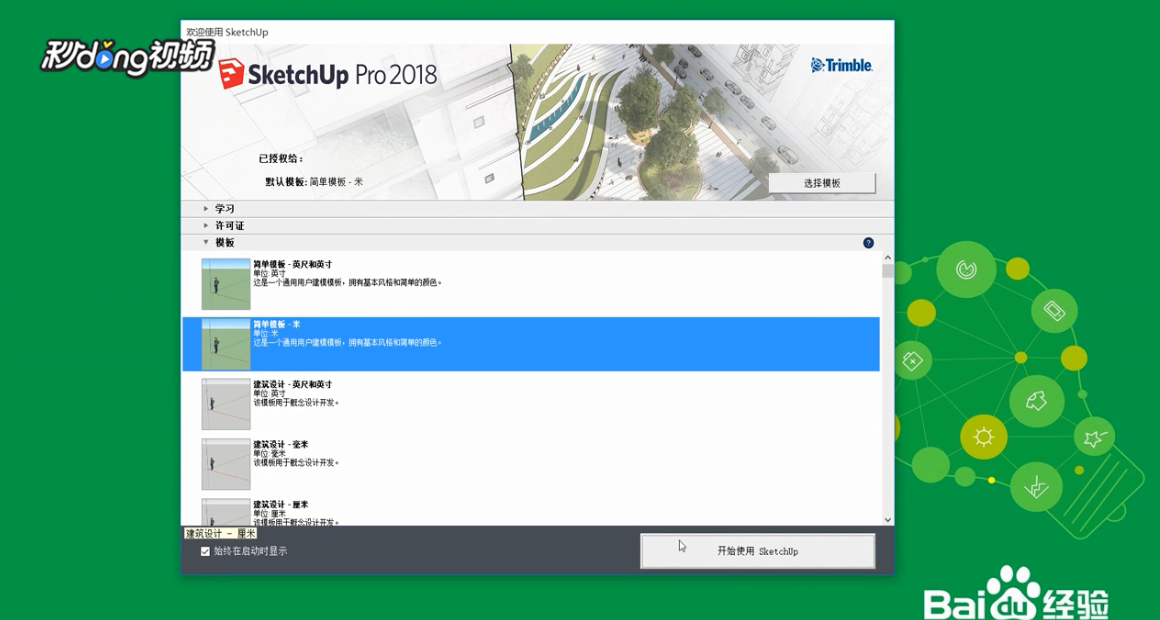Viewport: 1160px width, 620px height.
Task: Click 开始使用 SketchUp button
Action: click(758, 551)
